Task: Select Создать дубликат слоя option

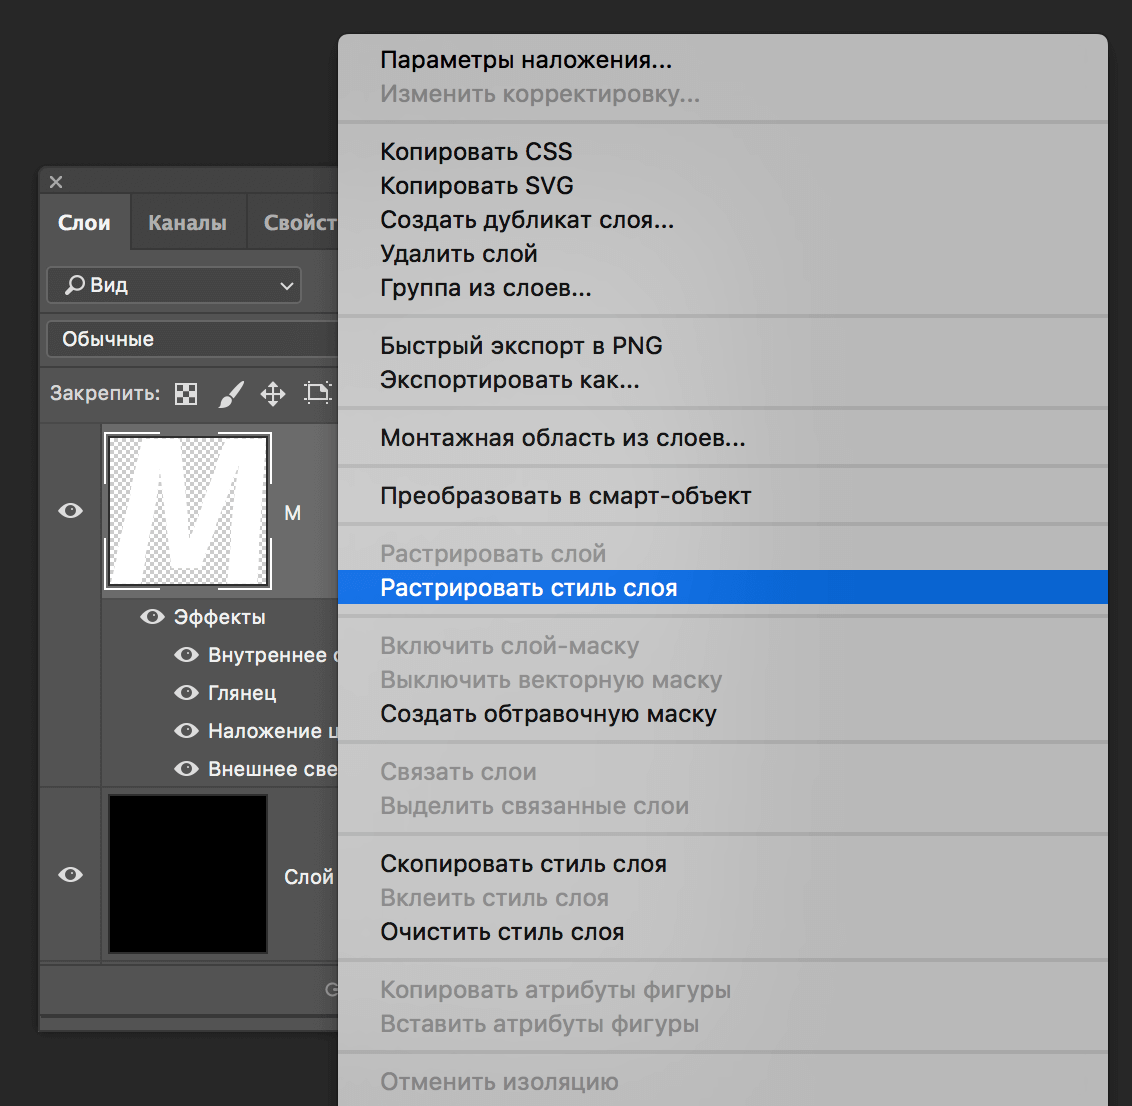Action: click(x=527, y=220)
